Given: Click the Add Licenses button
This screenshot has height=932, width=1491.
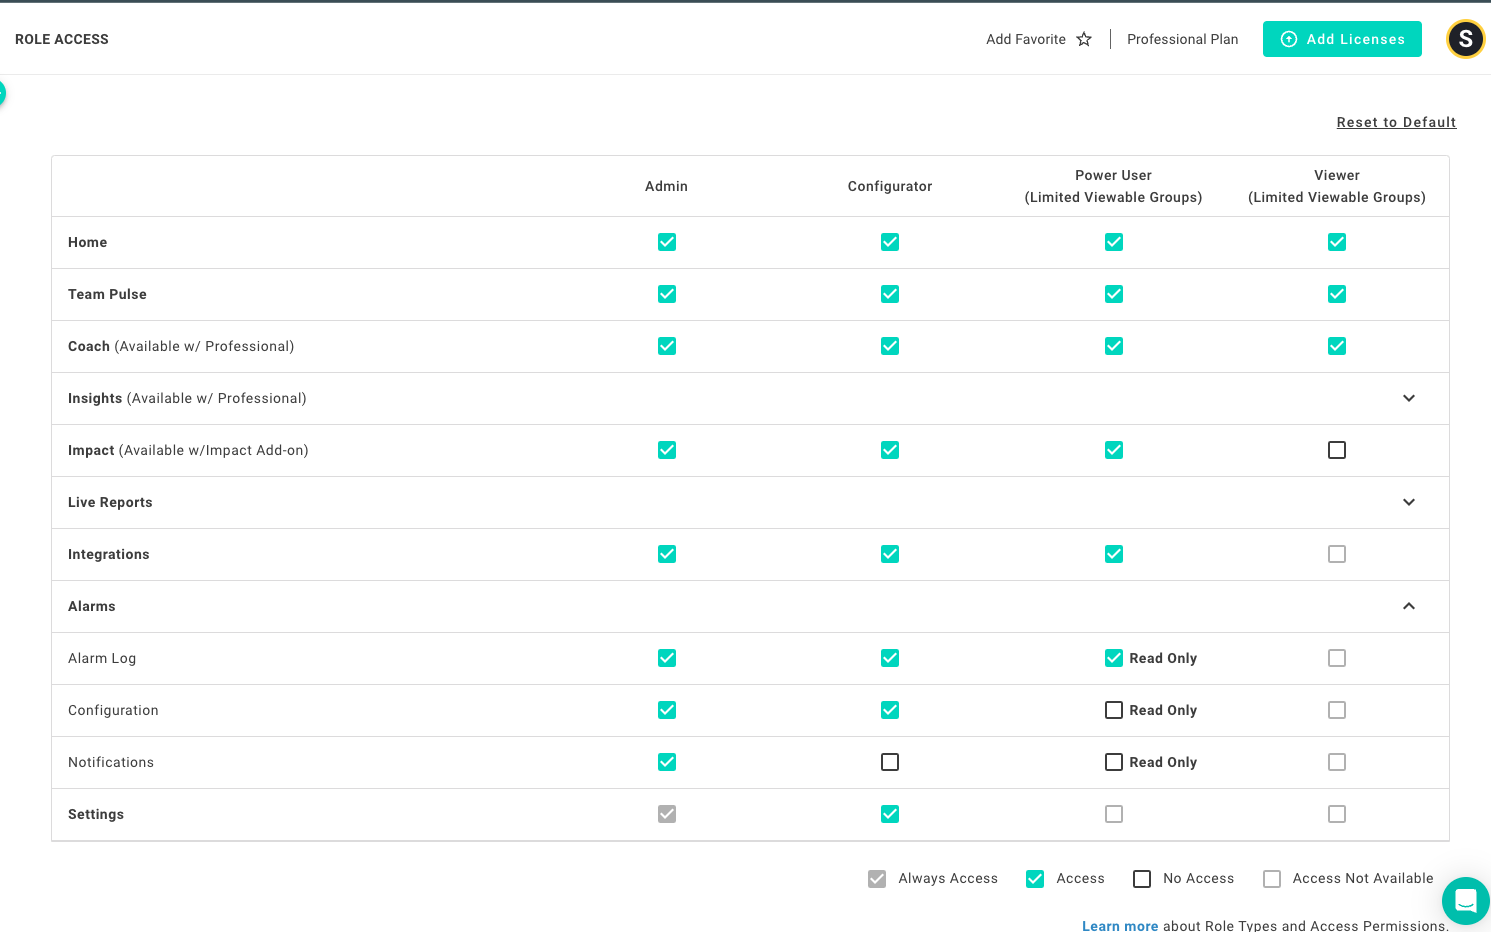Looking at the screenshot, I should (1342, 39).
